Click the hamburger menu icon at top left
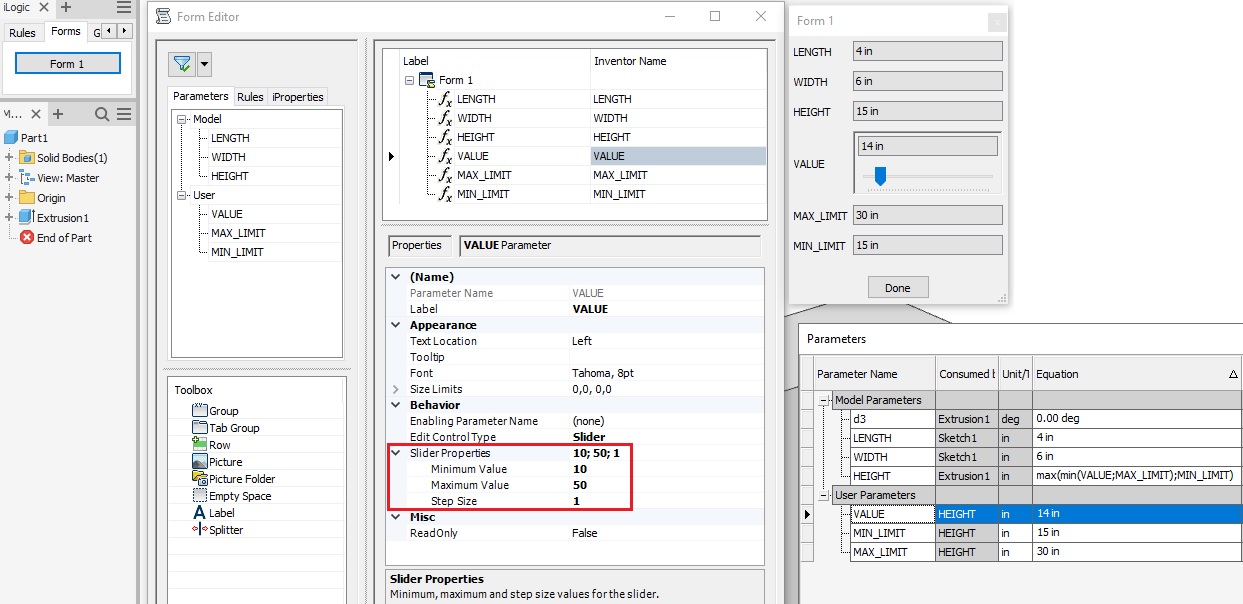The height and width of the screenshot is (604, 1243). pos(125,9)
